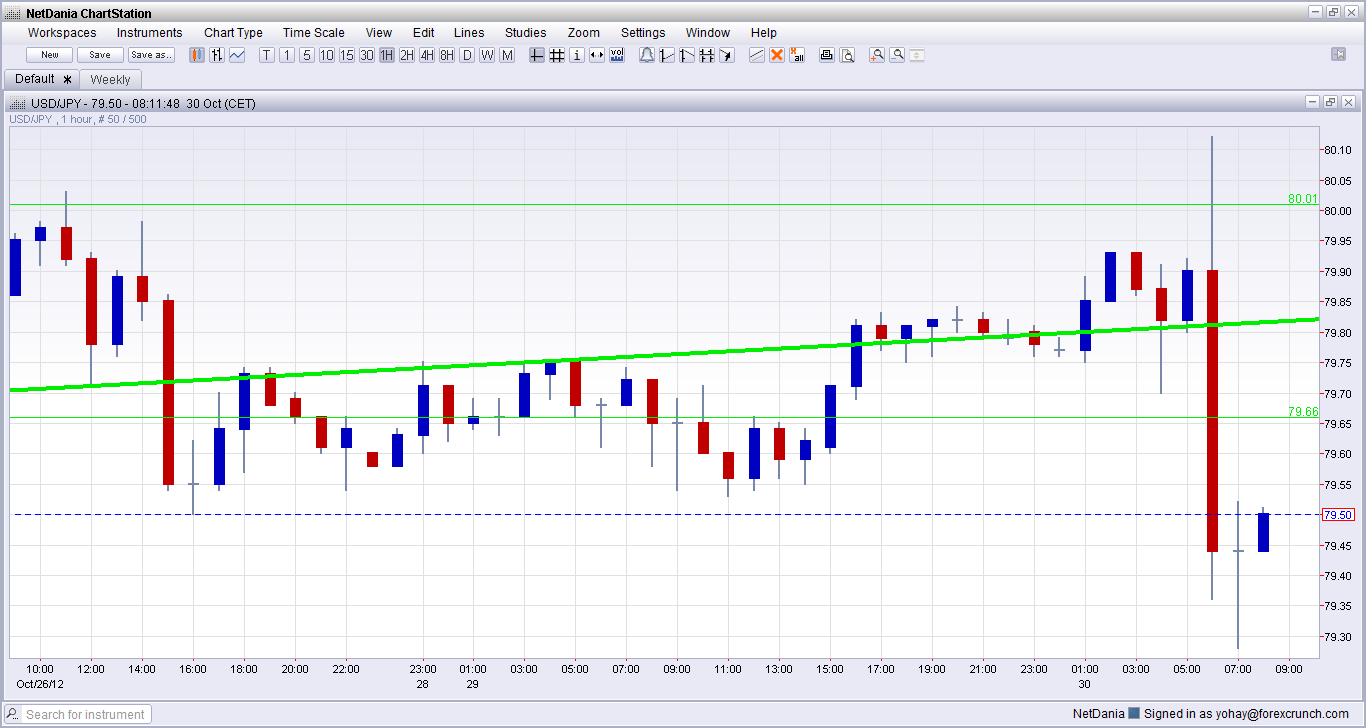This screenshot has width=1366, height=728.
Task: Click the print icon in toolbar
Action: click(827, 55)
